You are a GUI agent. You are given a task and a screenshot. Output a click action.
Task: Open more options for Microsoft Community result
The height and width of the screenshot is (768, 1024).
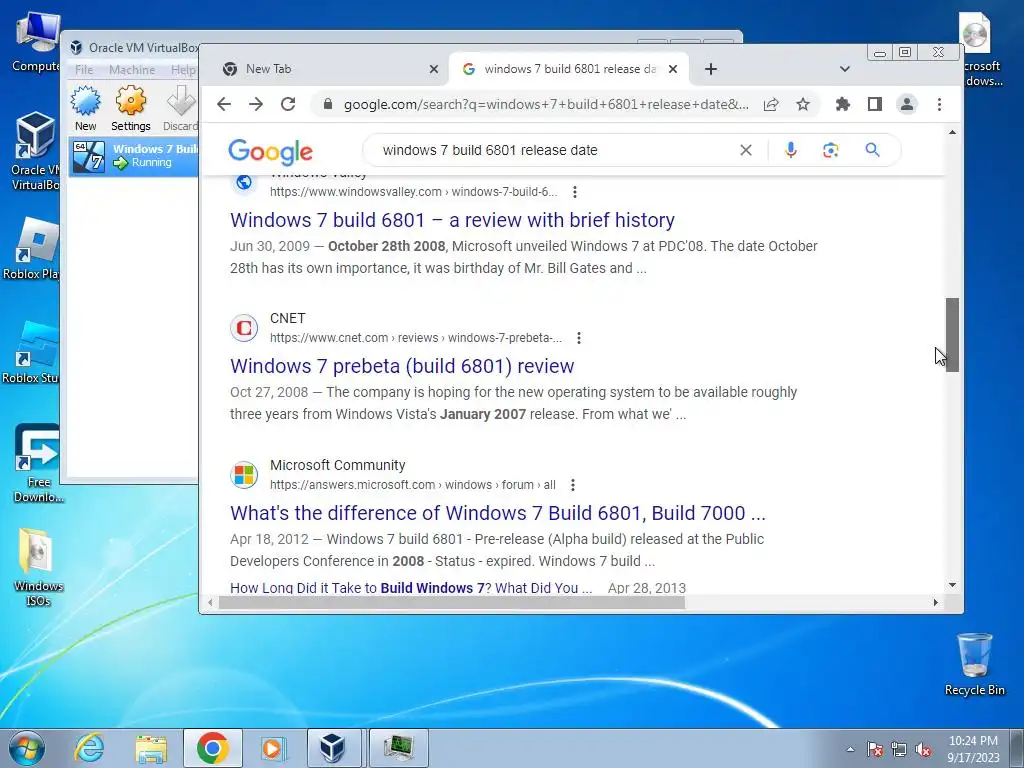(x=573, y=485)
